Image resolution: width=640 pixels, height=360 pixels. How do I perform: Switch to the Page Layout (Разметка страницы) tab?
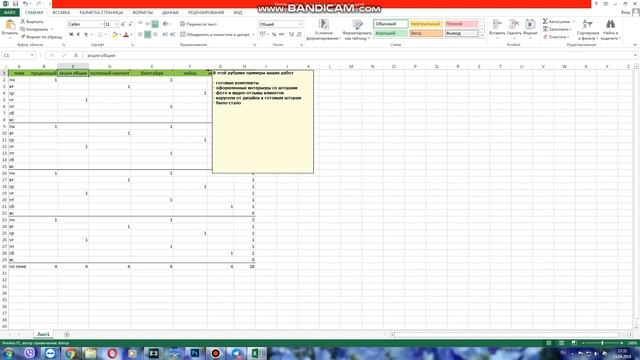click(x=101, y=13)
